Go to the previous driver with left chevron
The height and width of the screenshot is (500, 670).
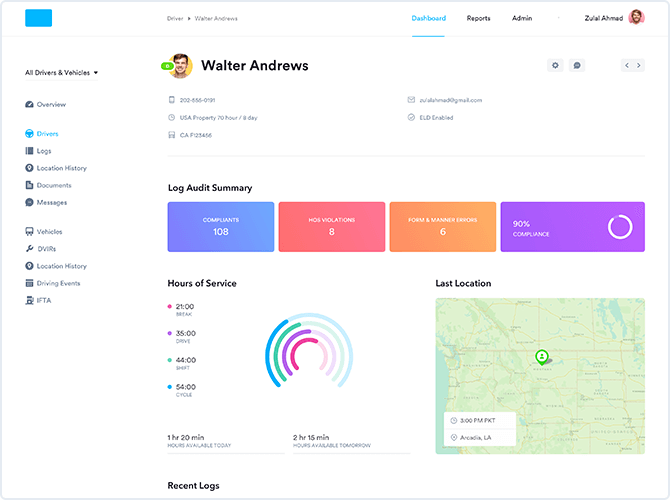point(627,65)
